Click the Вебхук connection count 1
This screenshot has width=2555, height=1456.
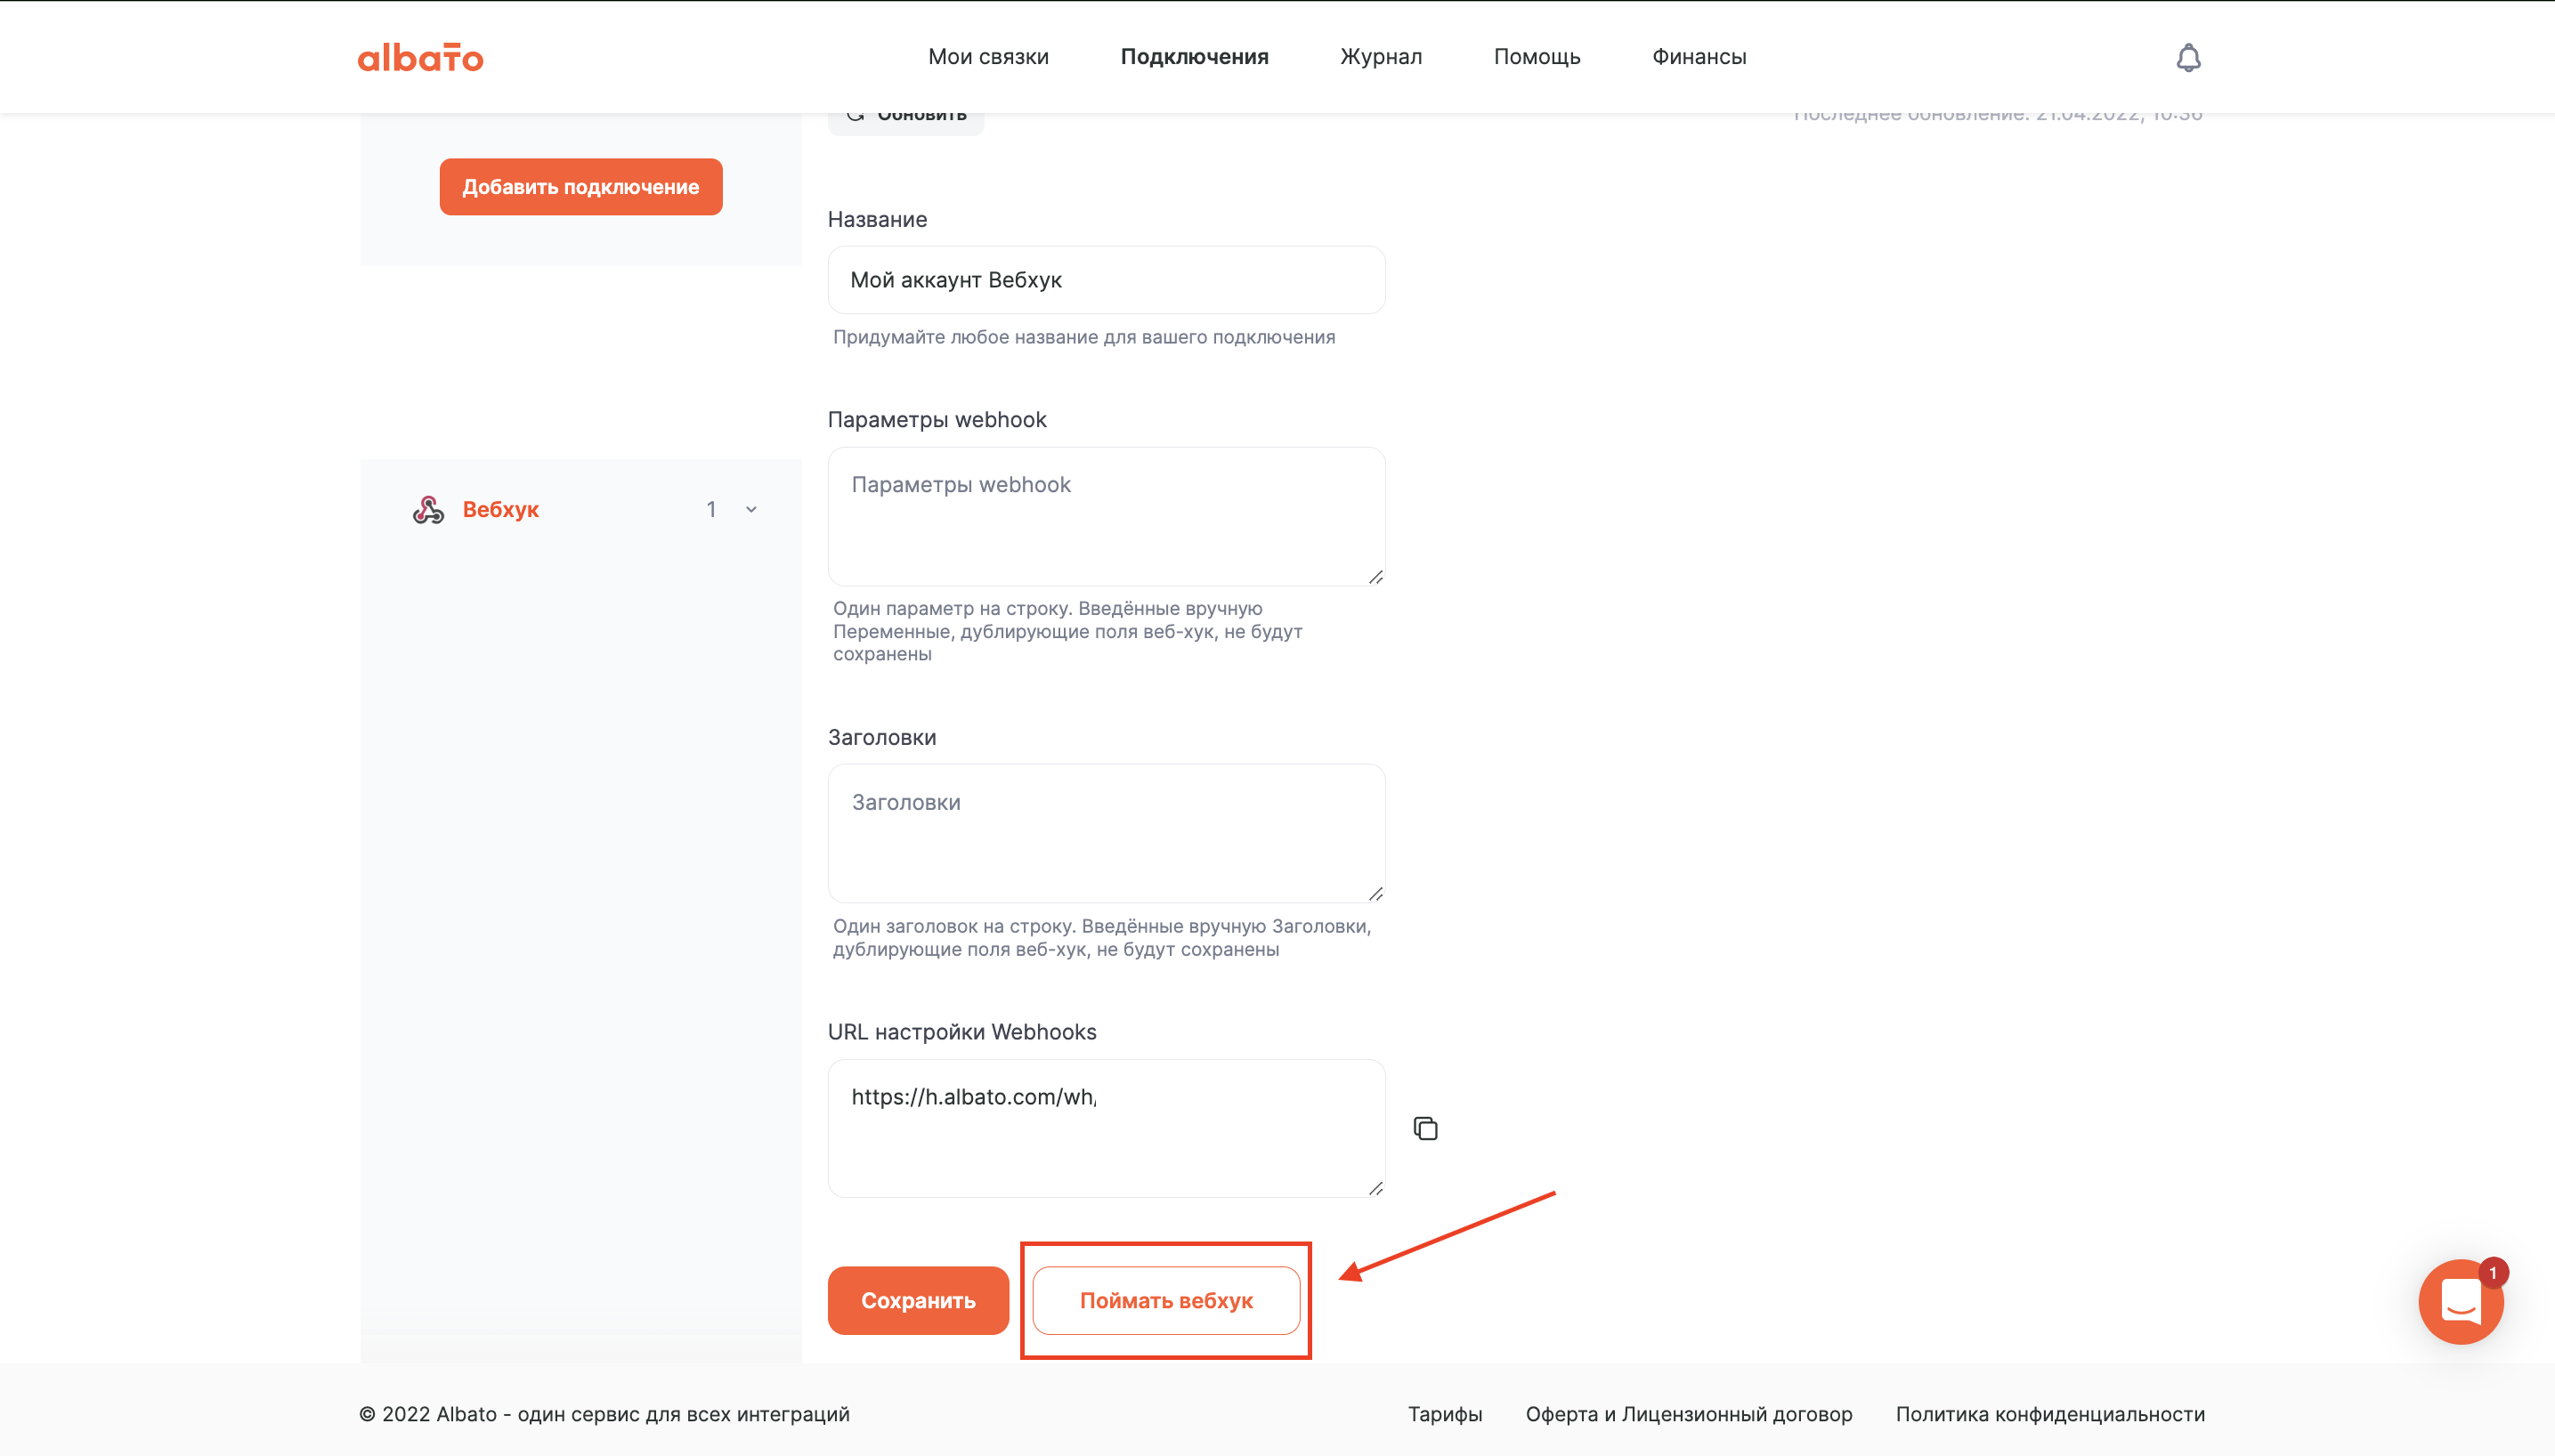coord(711,510)
